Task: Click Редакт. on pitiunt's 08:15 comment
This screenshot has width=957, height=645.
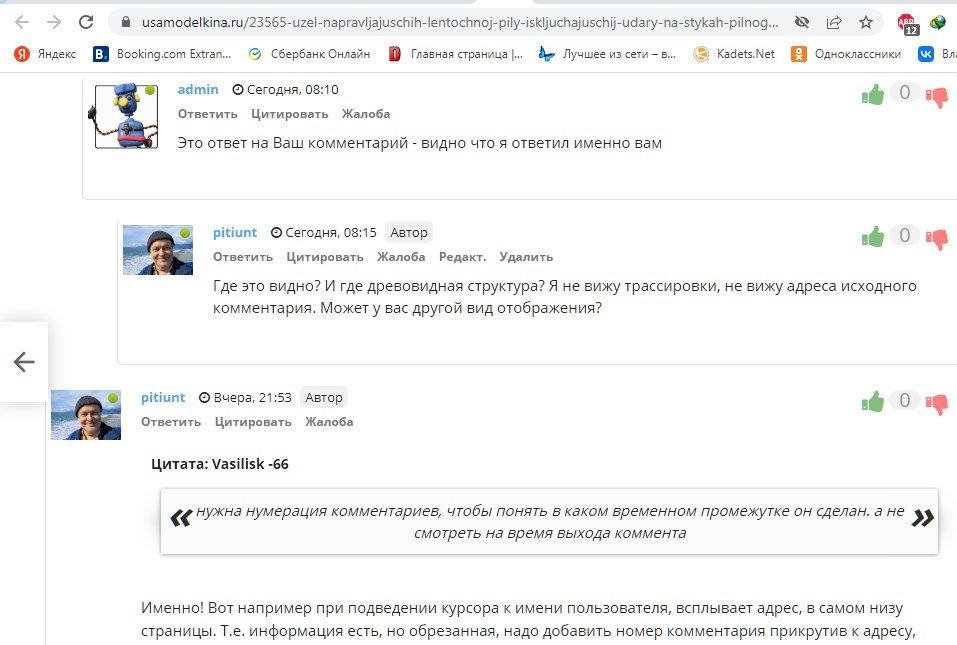Action: pyautogui.click(x=462, y=257)
